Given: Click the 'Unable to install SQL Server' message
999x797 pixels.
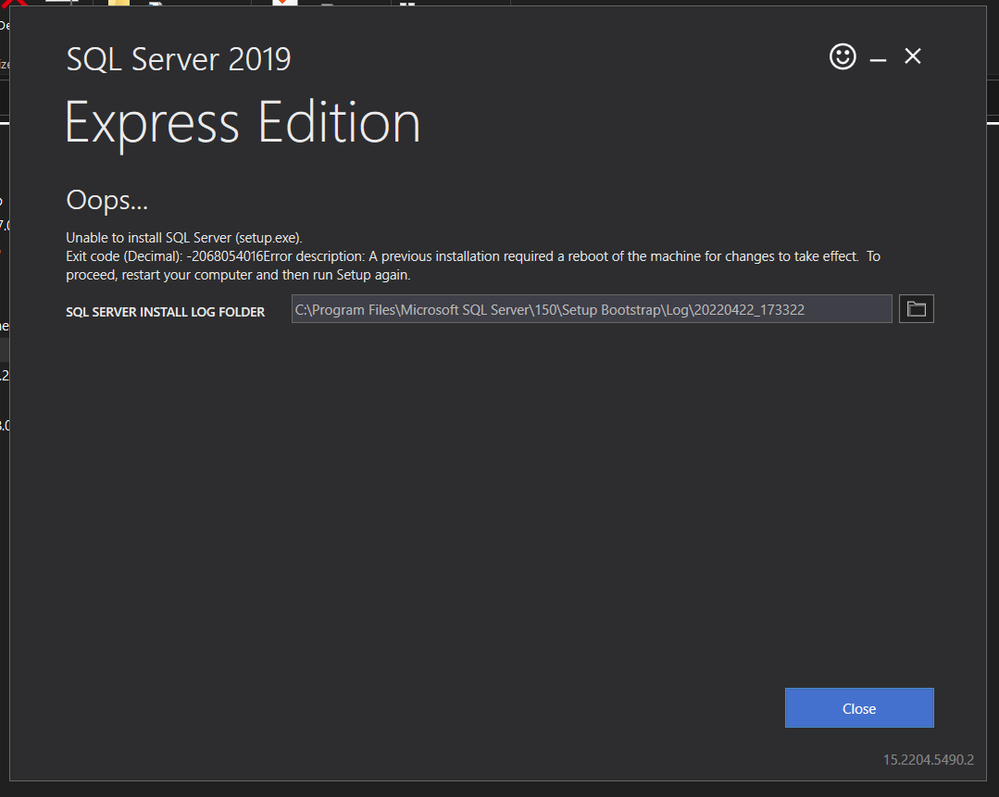Looking at the screenshot, I should [184, 238].
